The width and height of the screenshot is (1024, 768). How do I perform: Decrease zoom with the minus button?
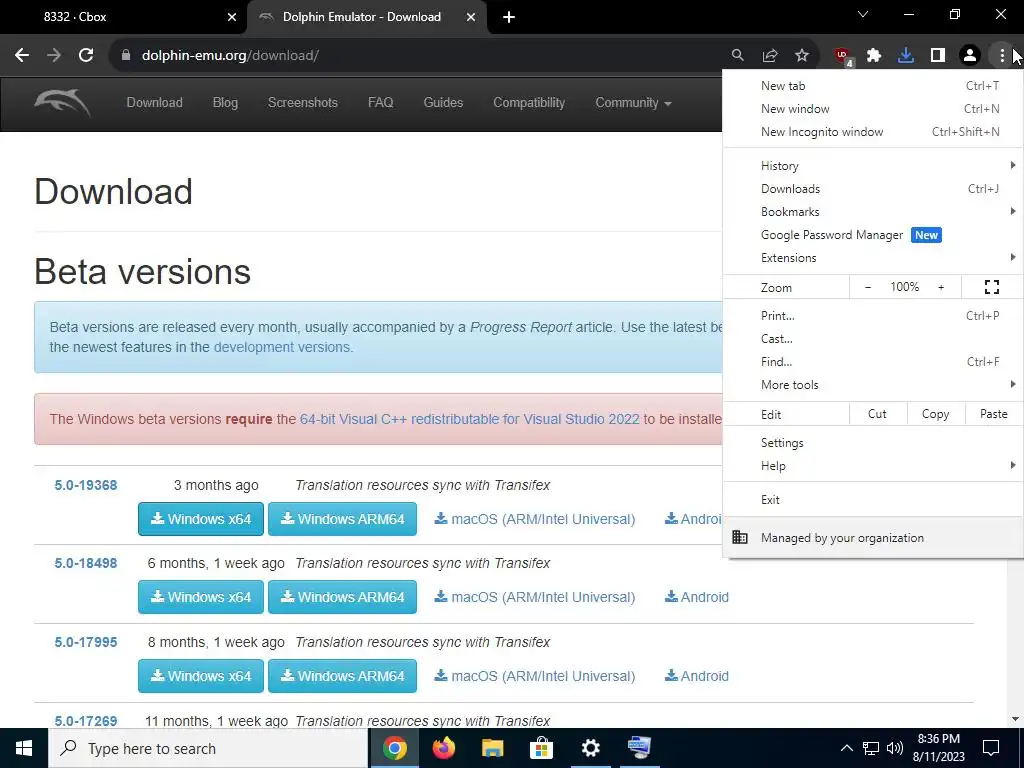[868, 287]
